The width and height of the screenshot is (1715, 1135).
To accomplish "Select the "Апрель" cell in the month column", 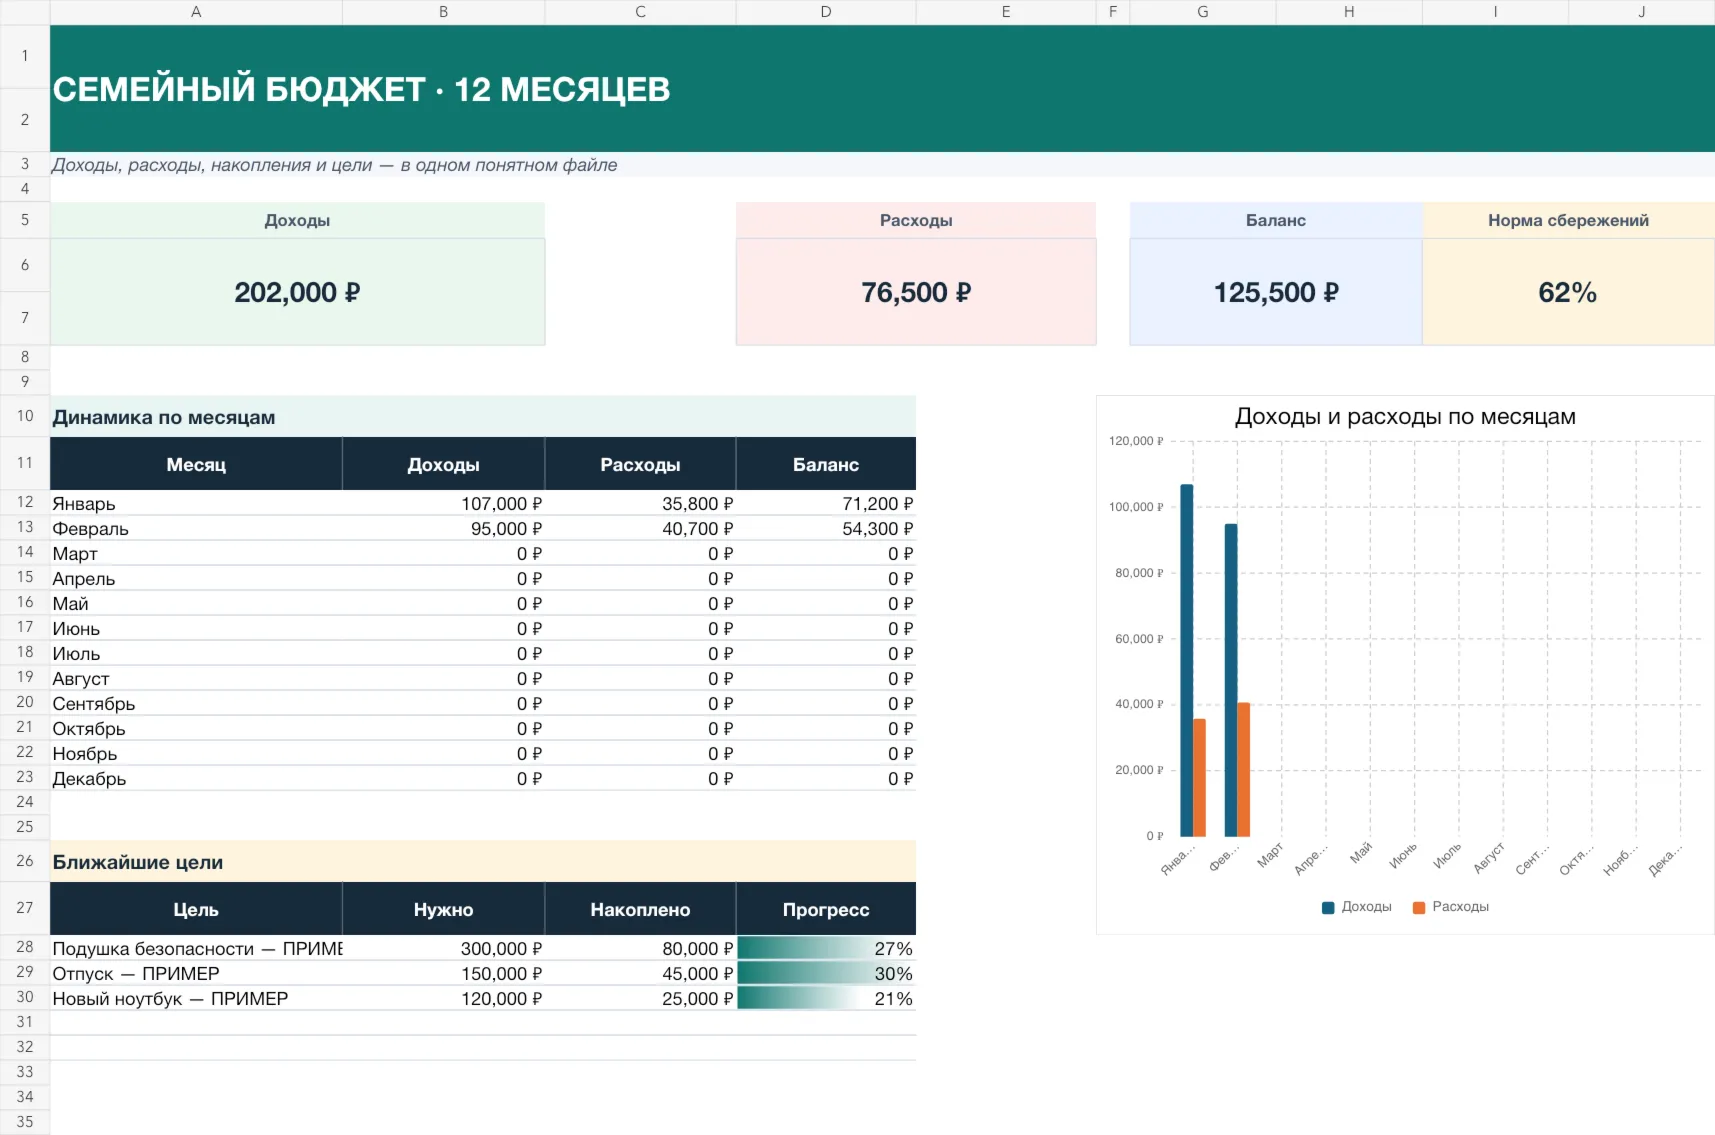I will coord(196,578).
